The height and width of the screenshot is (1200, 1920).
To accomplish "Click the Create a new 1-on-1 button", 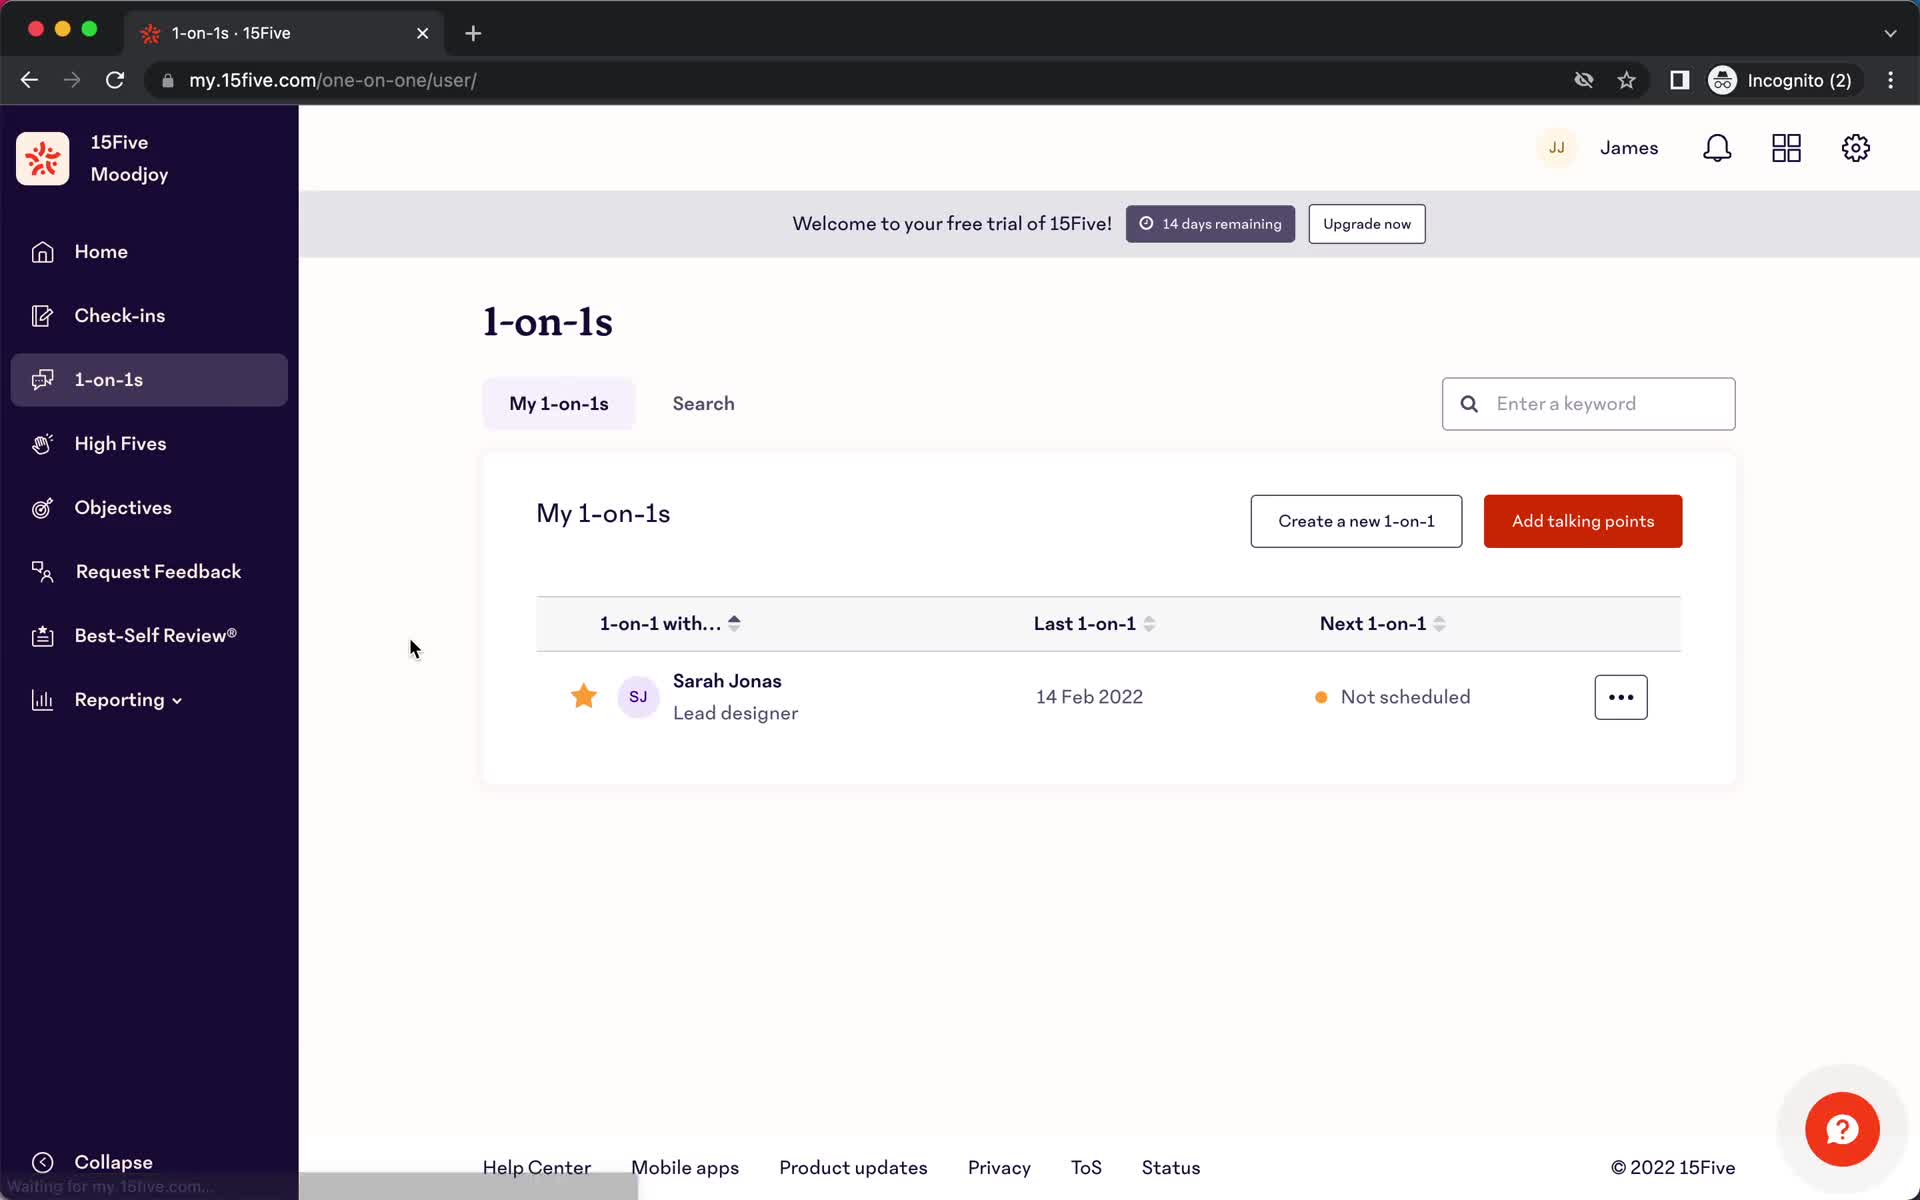I will coord(1355,521).
